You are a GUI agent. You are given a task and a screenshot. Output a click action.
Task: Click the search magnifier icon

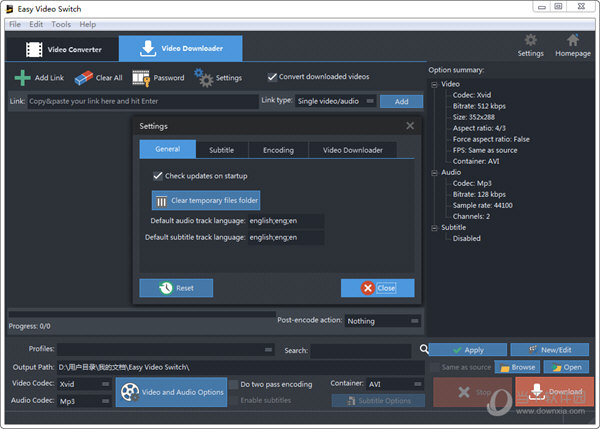424,349
